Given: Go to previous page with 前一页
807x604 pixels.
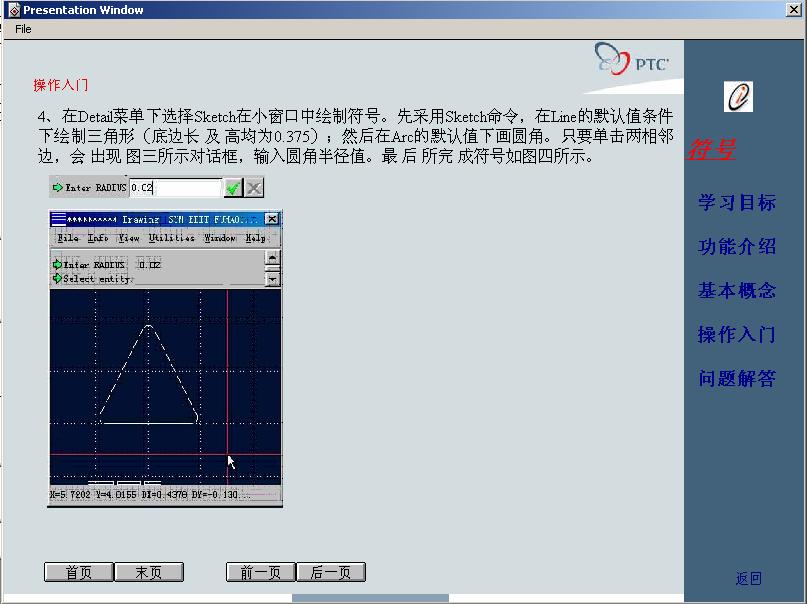Looking at the screenshot, I should pyautogui.click(x=260, y=572).
